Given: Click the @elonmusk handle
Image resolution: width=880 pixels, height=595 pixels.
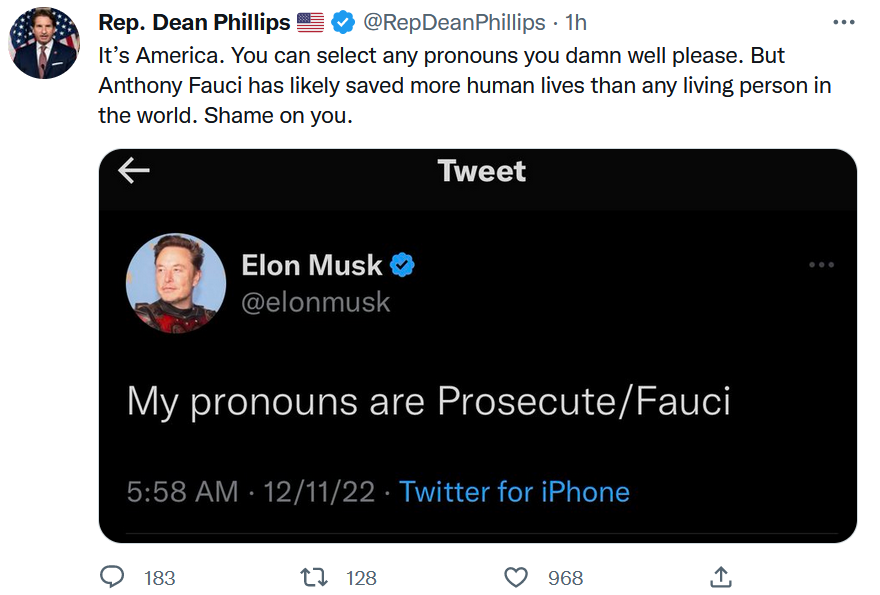Looking at the screenshot, I should (x=315, y=303).
